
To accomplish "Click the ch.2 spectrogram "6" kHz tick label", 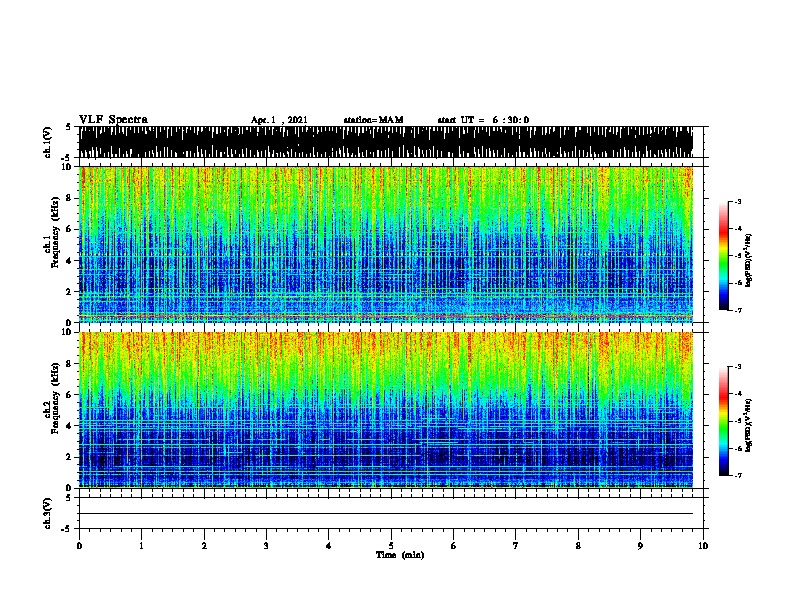I will 69,394.
